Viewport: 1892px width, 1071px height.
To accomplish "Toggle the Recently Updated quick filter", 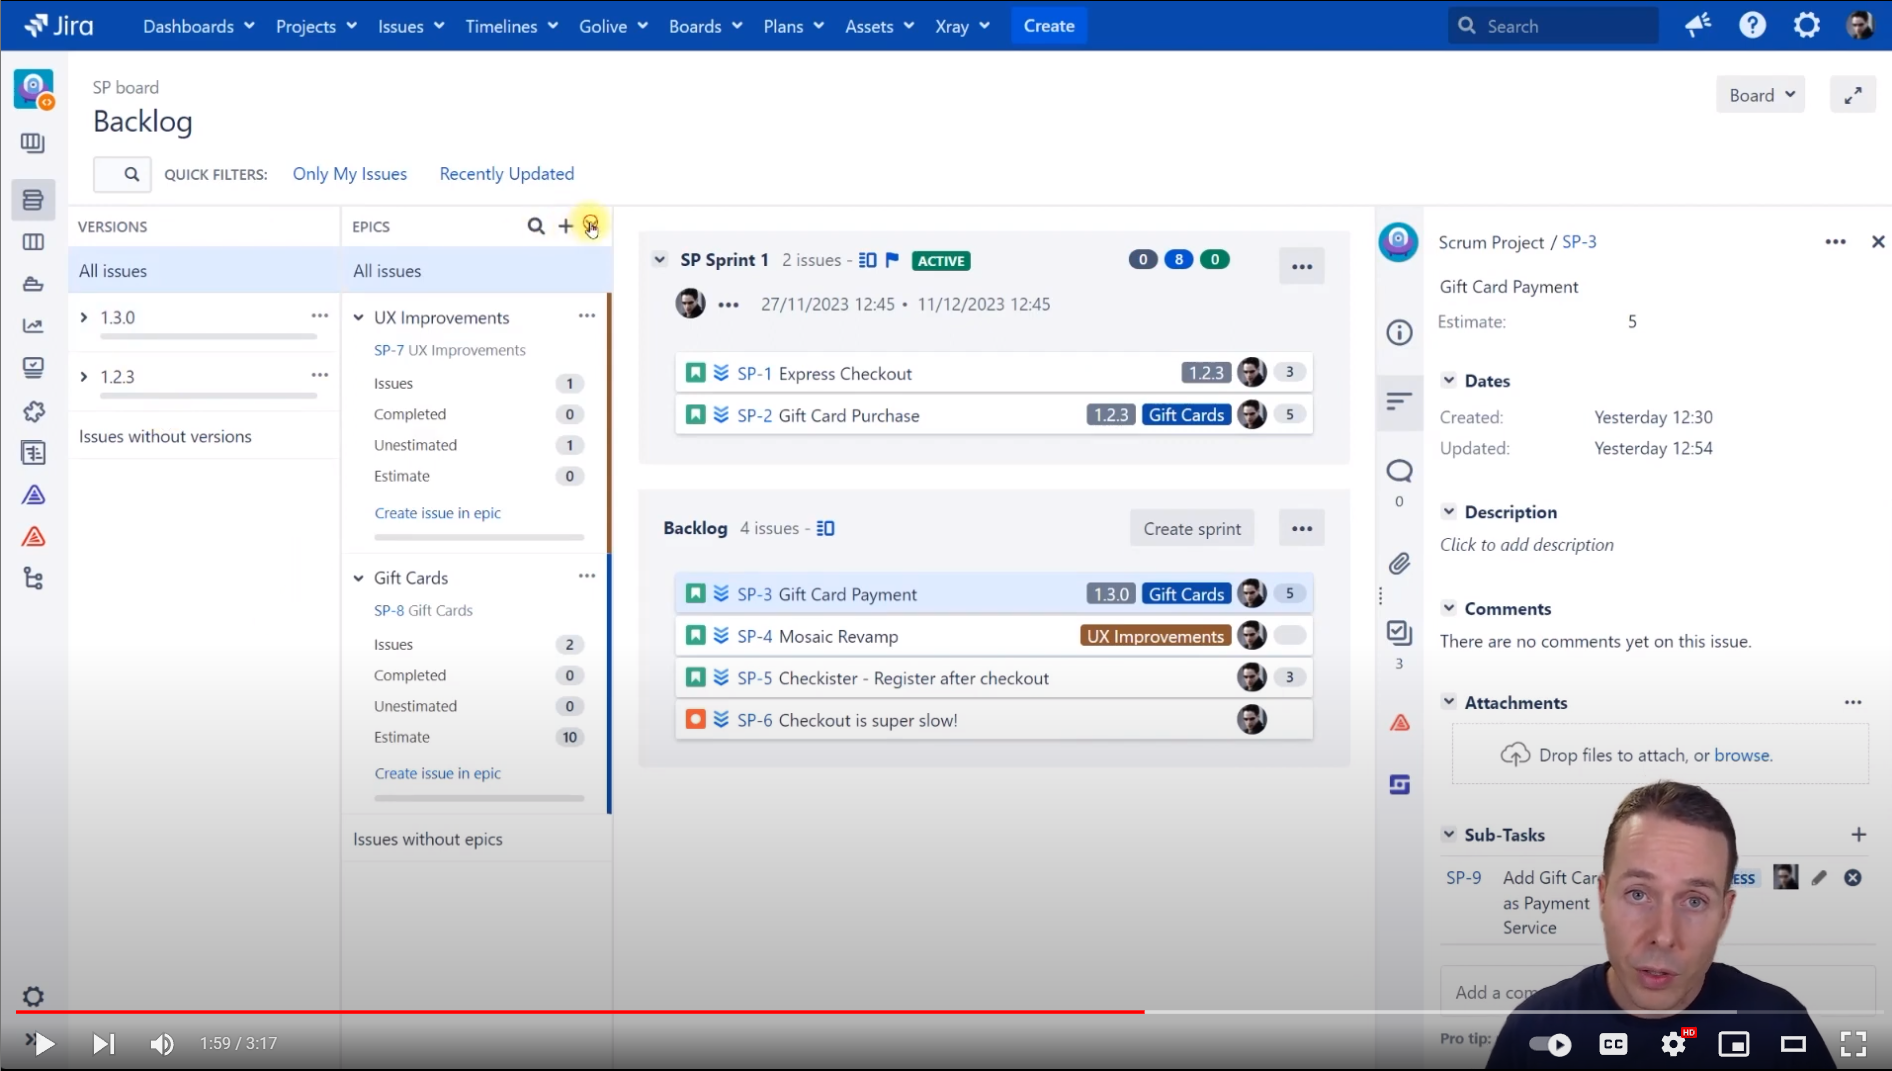I will pyautogui.click(x=507, y=174).
